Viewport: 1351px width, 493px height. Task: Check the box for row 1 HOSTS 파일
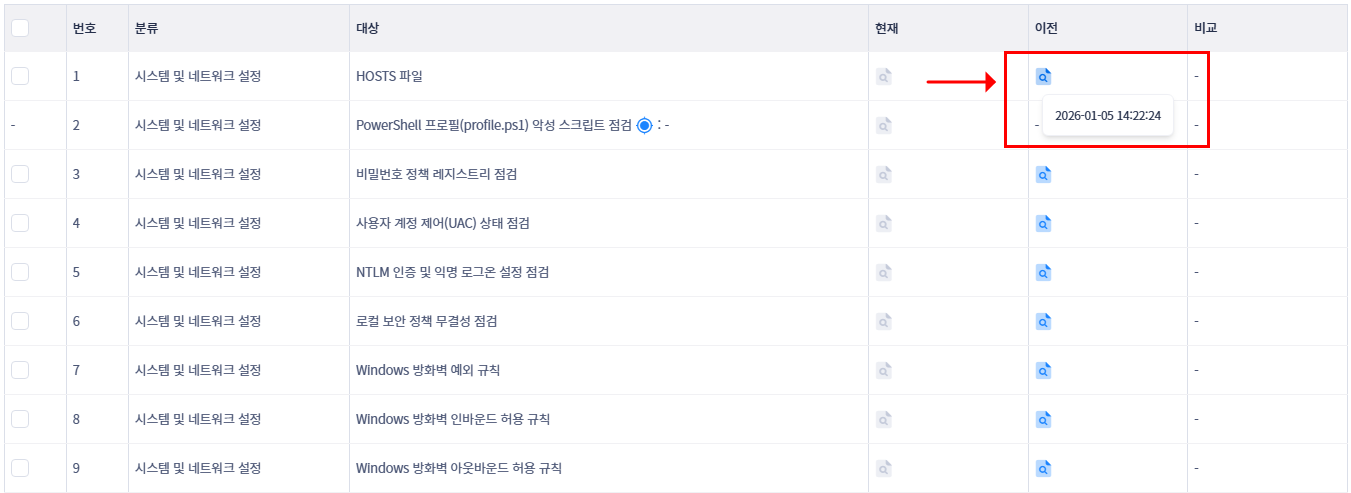tap(20, 76)
